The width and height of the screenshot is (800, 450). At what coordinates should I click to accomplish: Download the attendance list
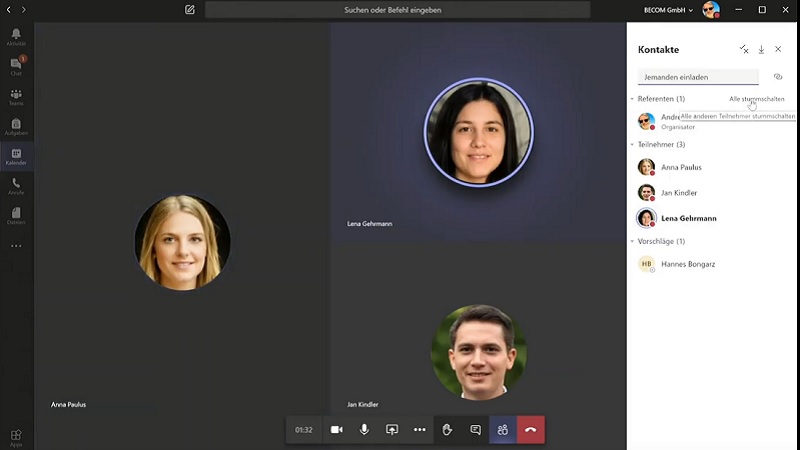point(761,49)
